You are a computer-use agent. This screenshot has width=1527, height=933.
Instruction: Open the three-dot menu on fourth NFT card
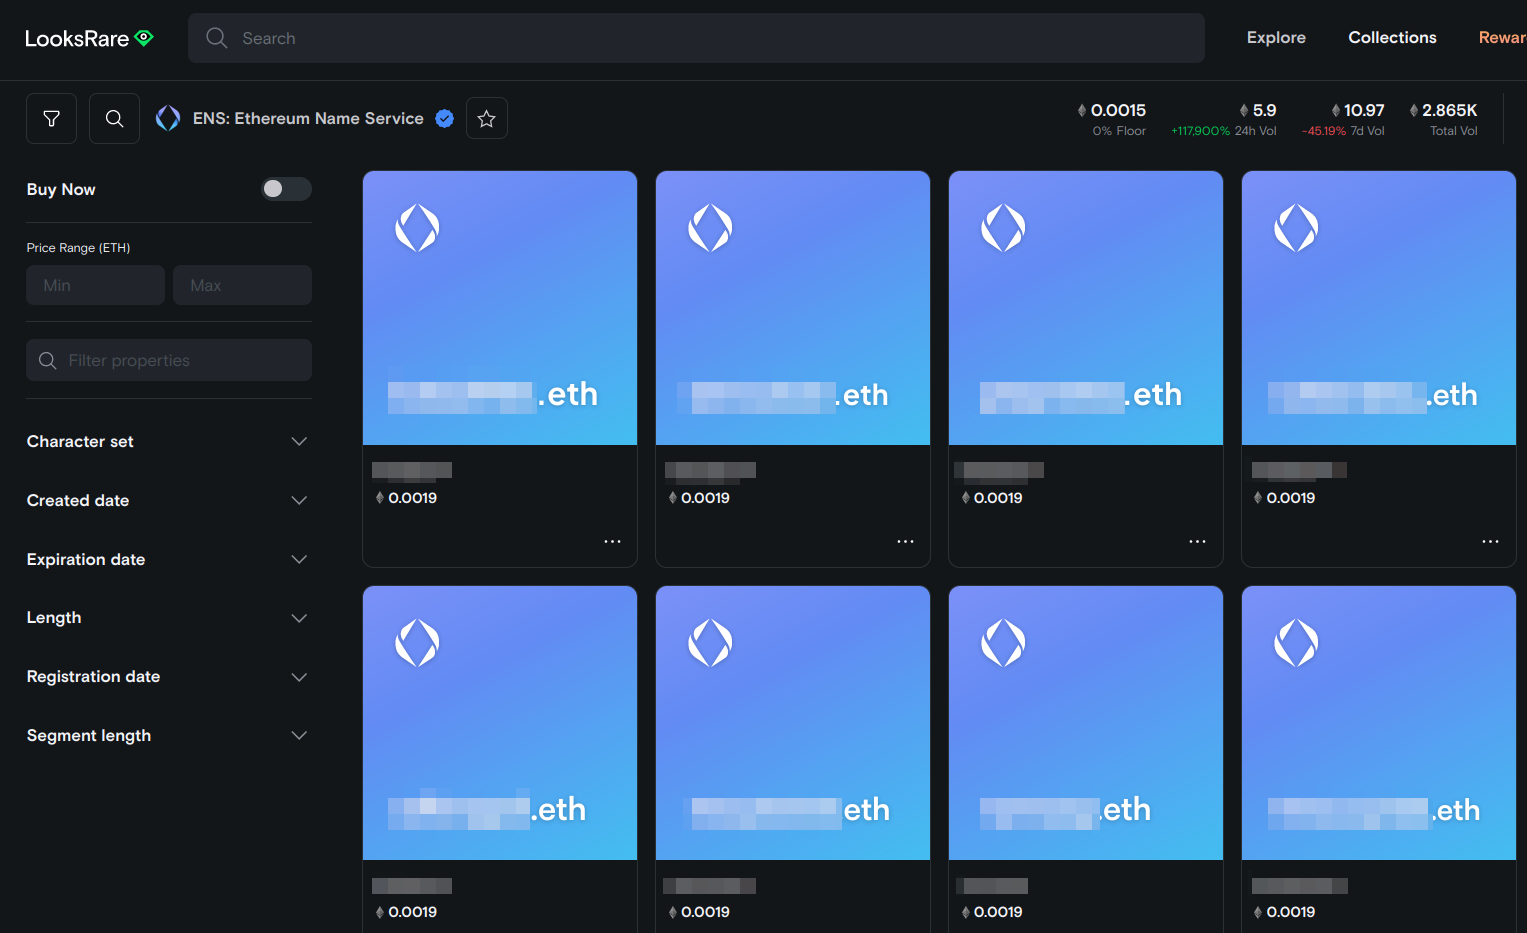pyautogui.click(x=1490, y=541)
